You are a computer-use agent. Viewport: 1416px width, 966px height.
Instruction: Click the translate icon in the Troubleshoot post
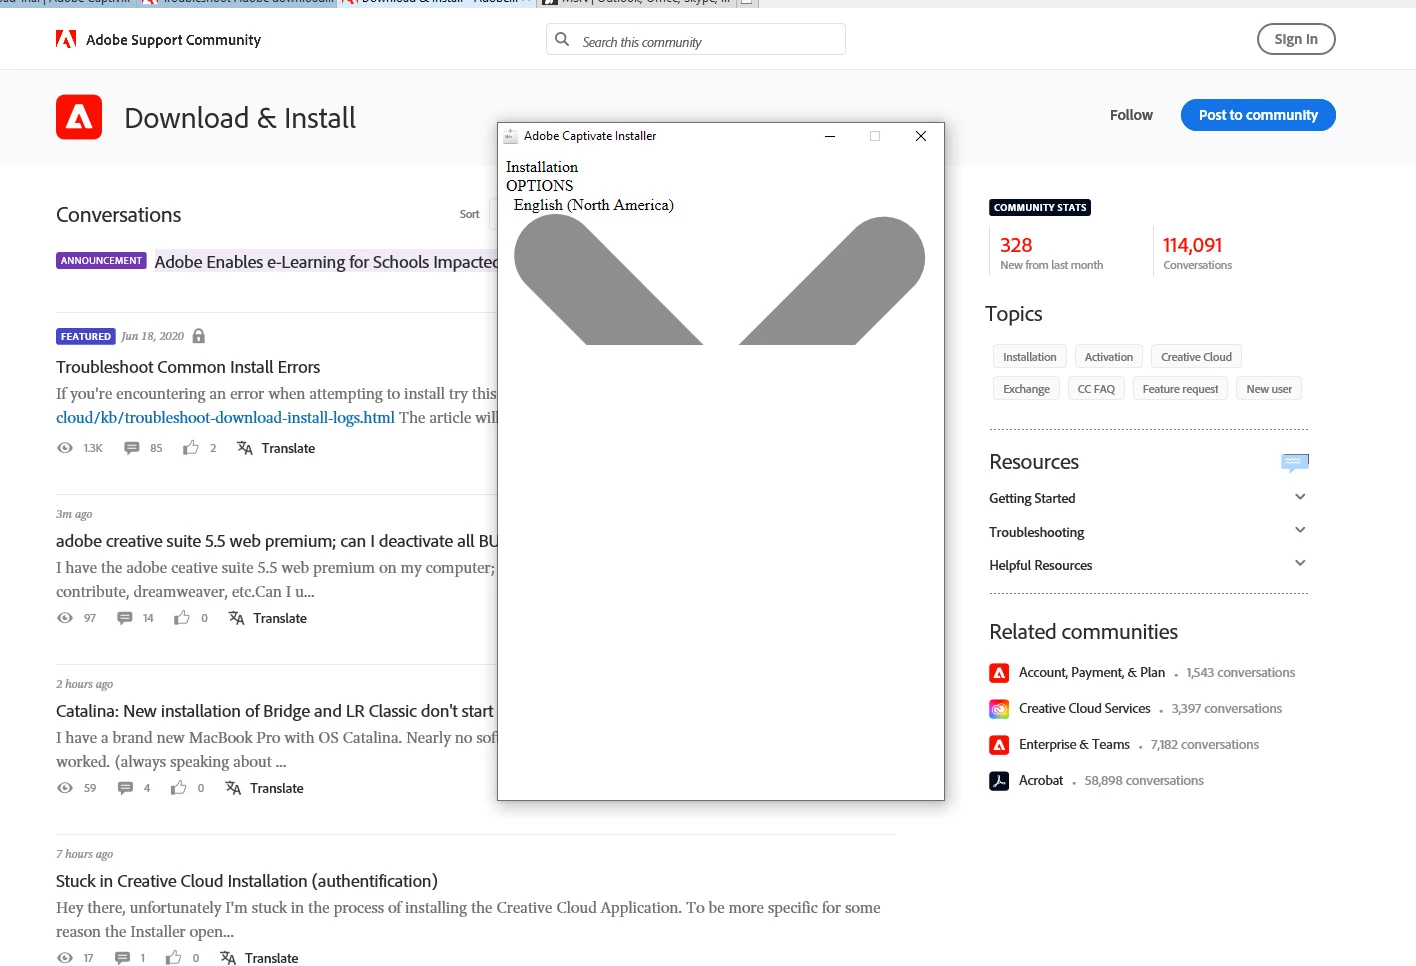click(x=244, y=448)
